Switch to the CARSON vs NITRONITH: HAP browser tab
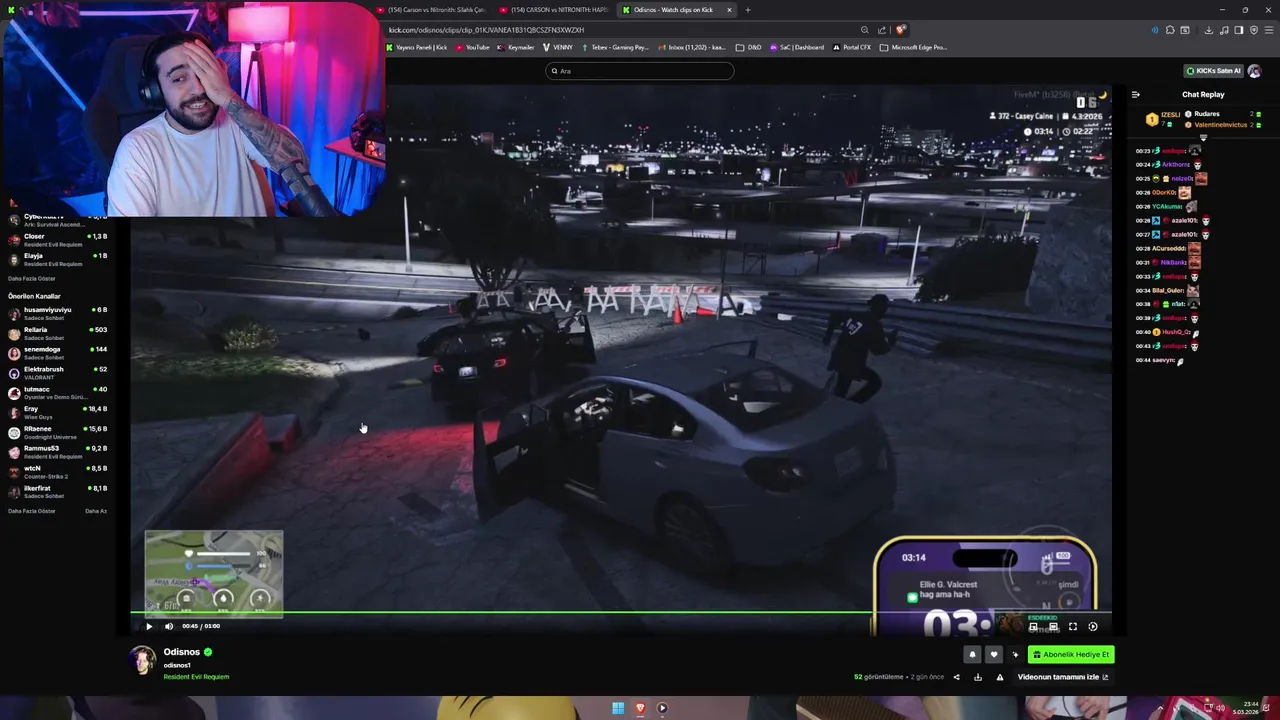The height and width of the screenshot is (720, 1280). [x=554, y=10]
